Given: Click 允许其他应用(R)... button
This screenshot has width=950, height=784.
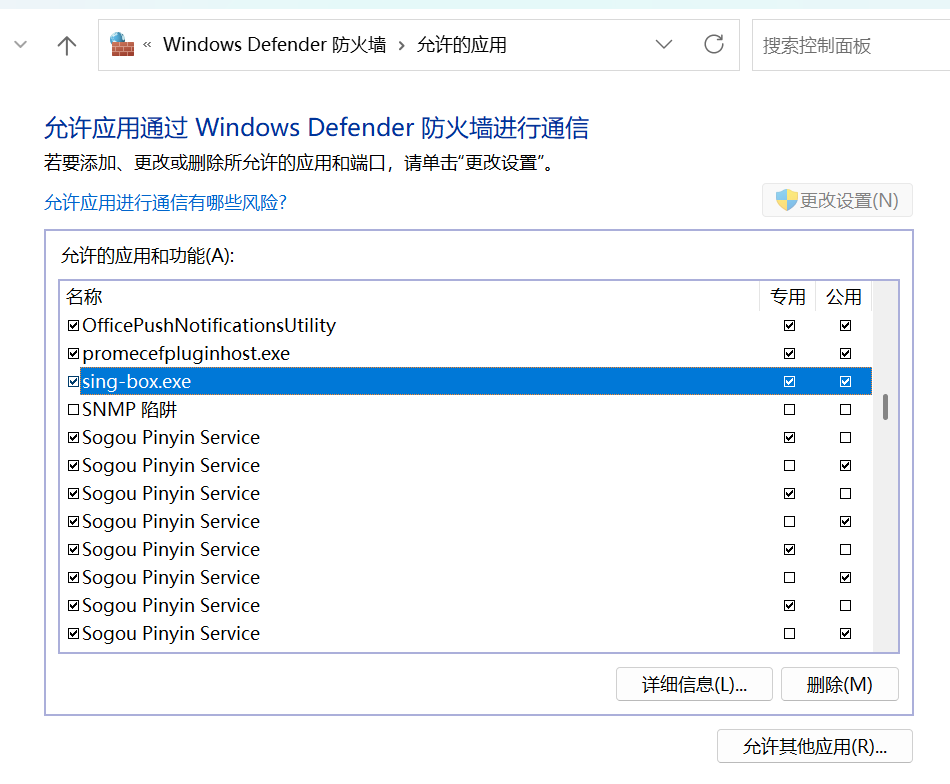Looking at the screenshot, I should pos(814,747).
